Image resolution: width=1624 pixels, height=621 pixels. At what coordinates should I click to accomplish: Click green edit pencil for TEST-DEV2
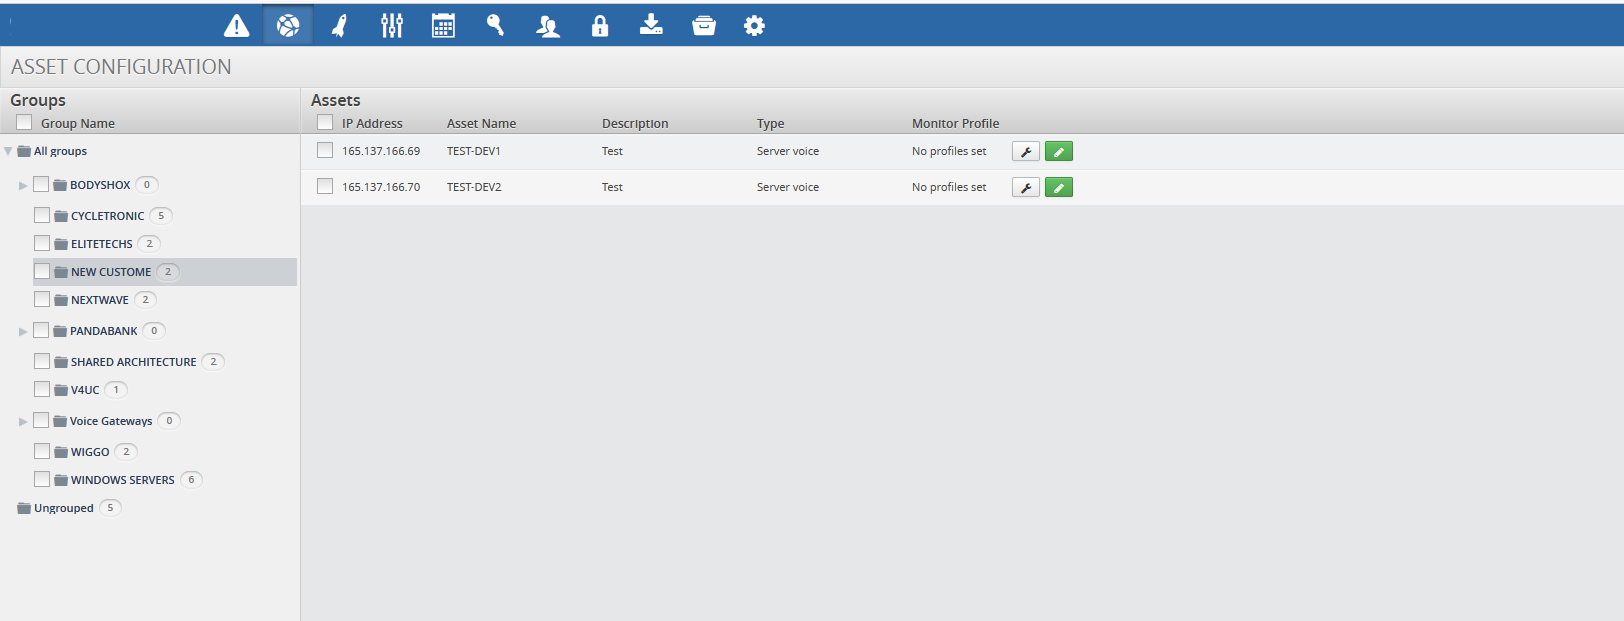[1058, 188]
